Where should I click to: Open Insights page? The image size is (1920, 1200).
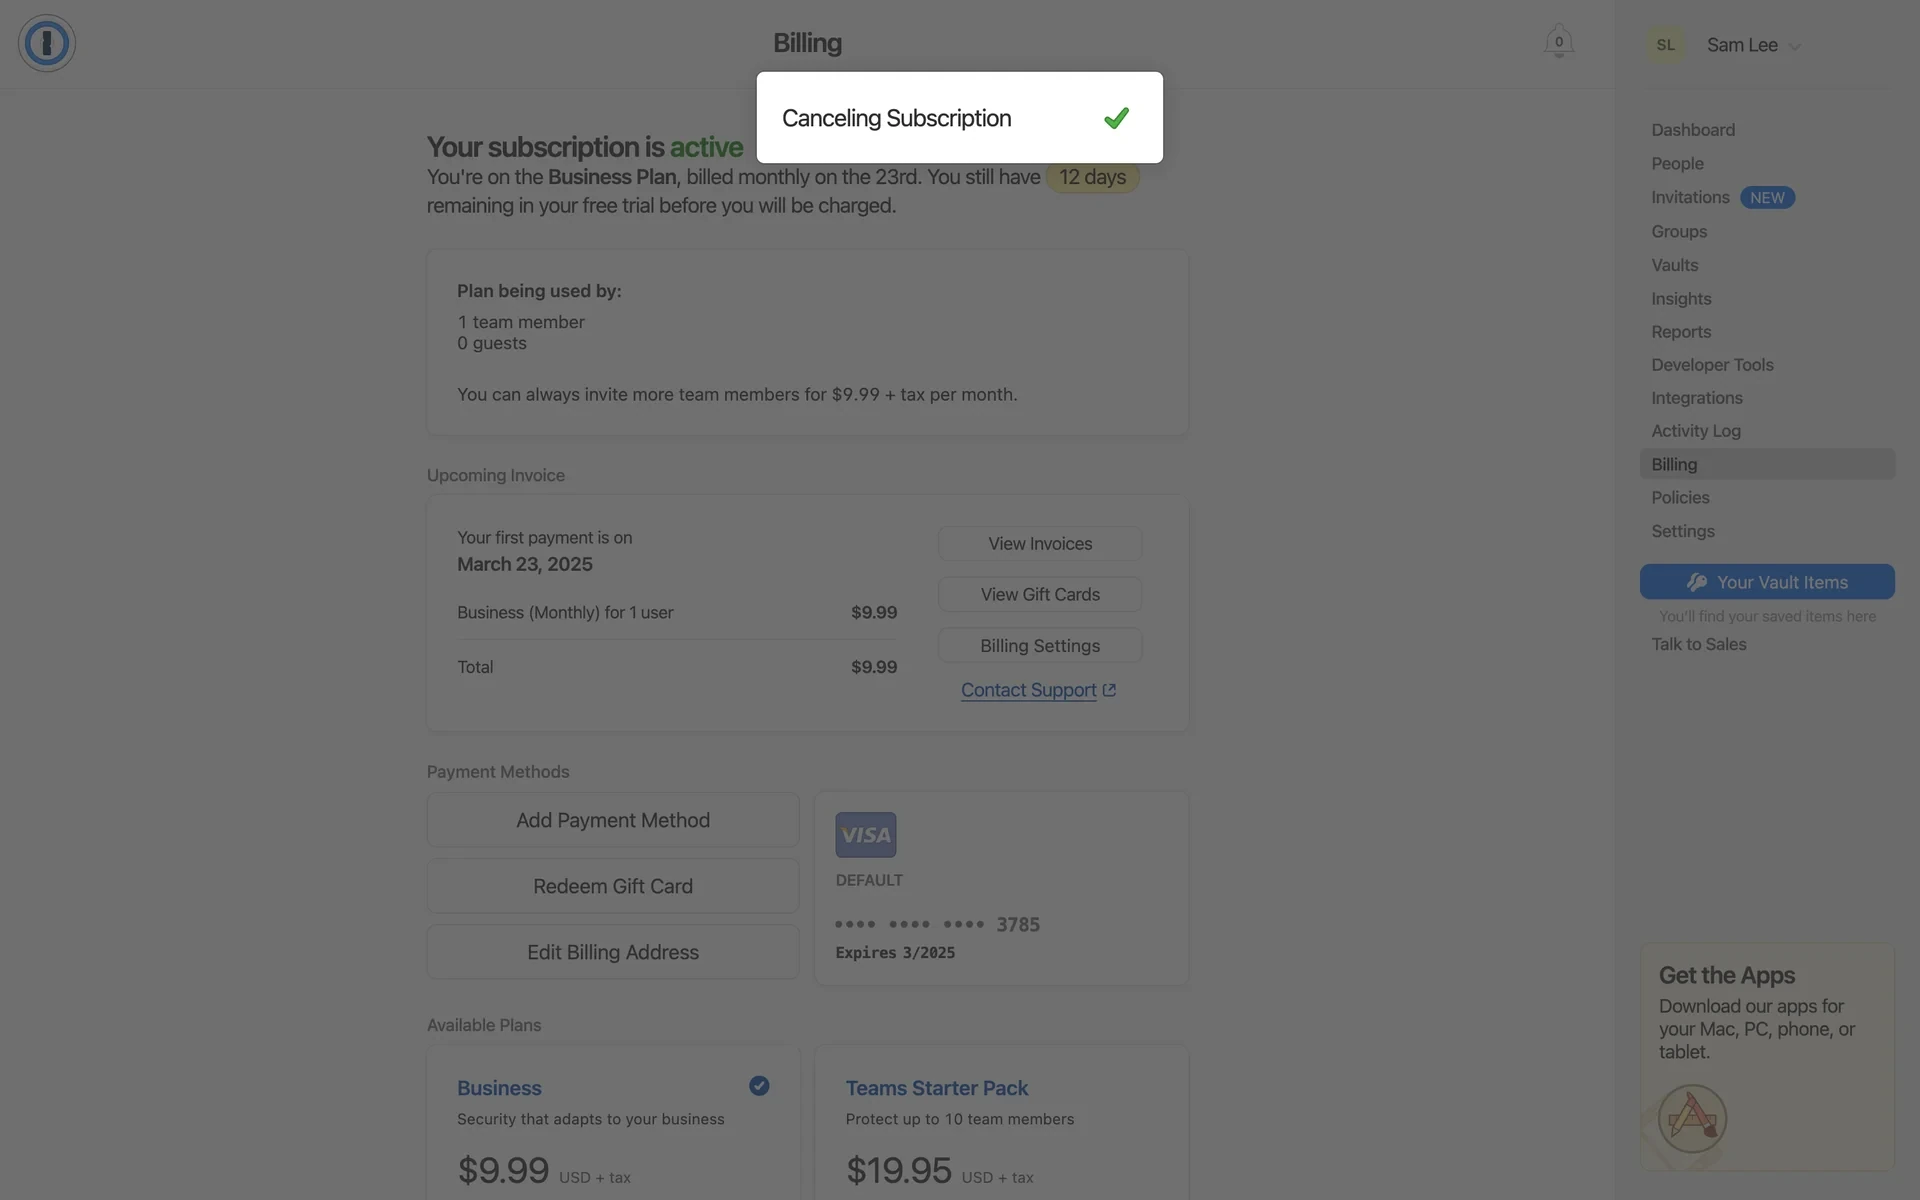pos(1681,299)
